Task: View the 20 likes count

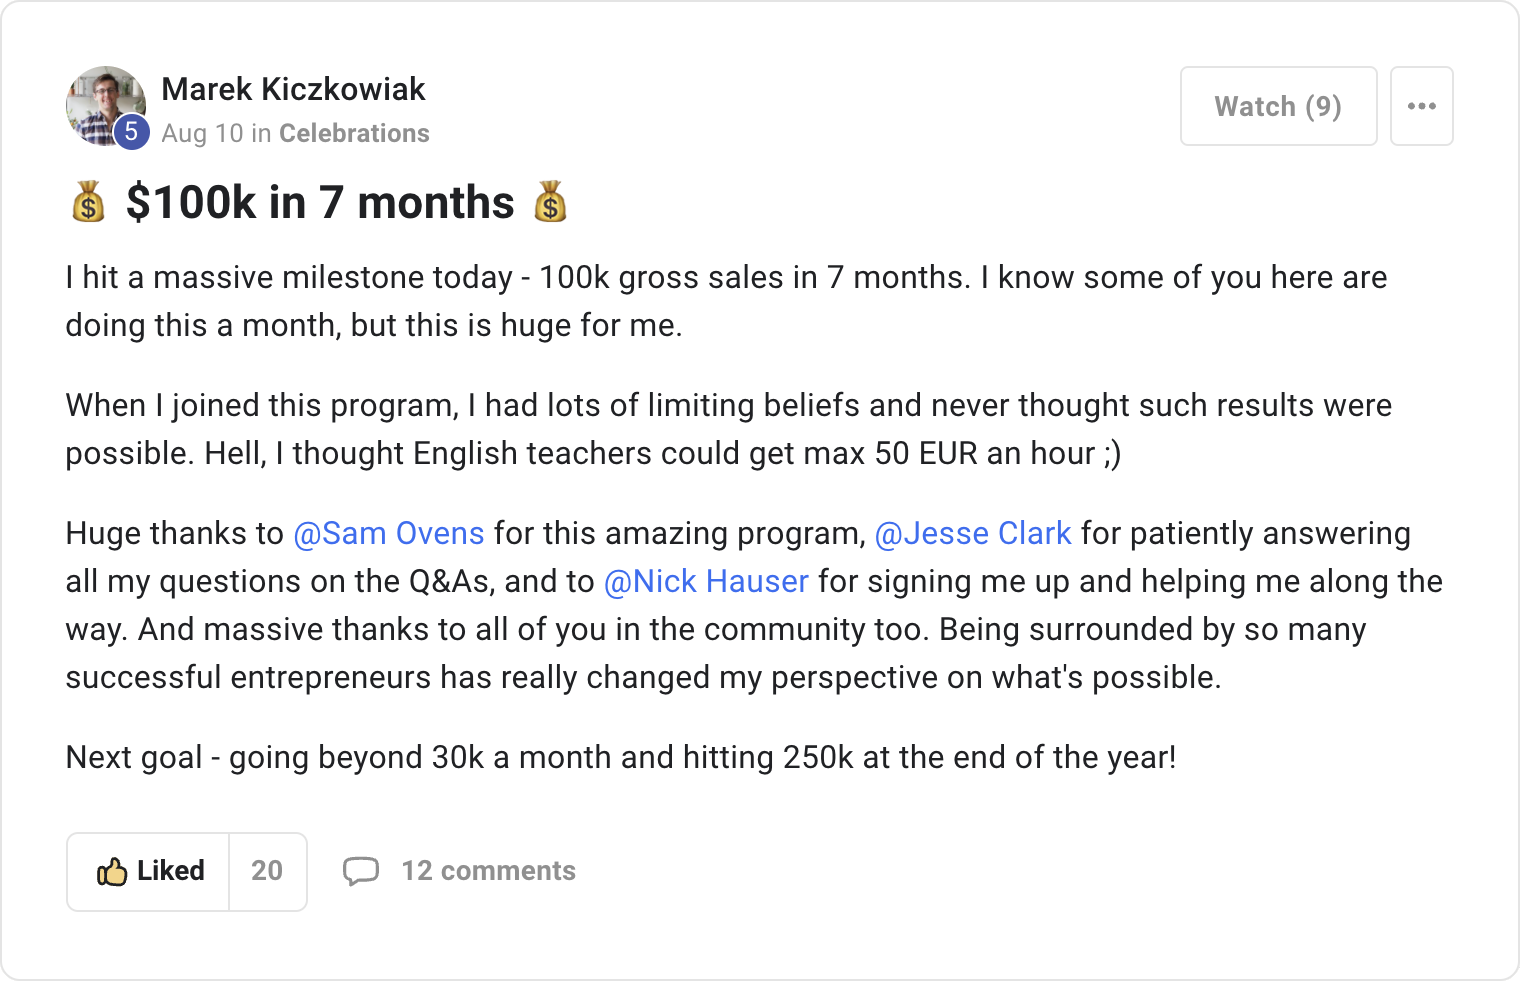Action: (x=267, y=871)
